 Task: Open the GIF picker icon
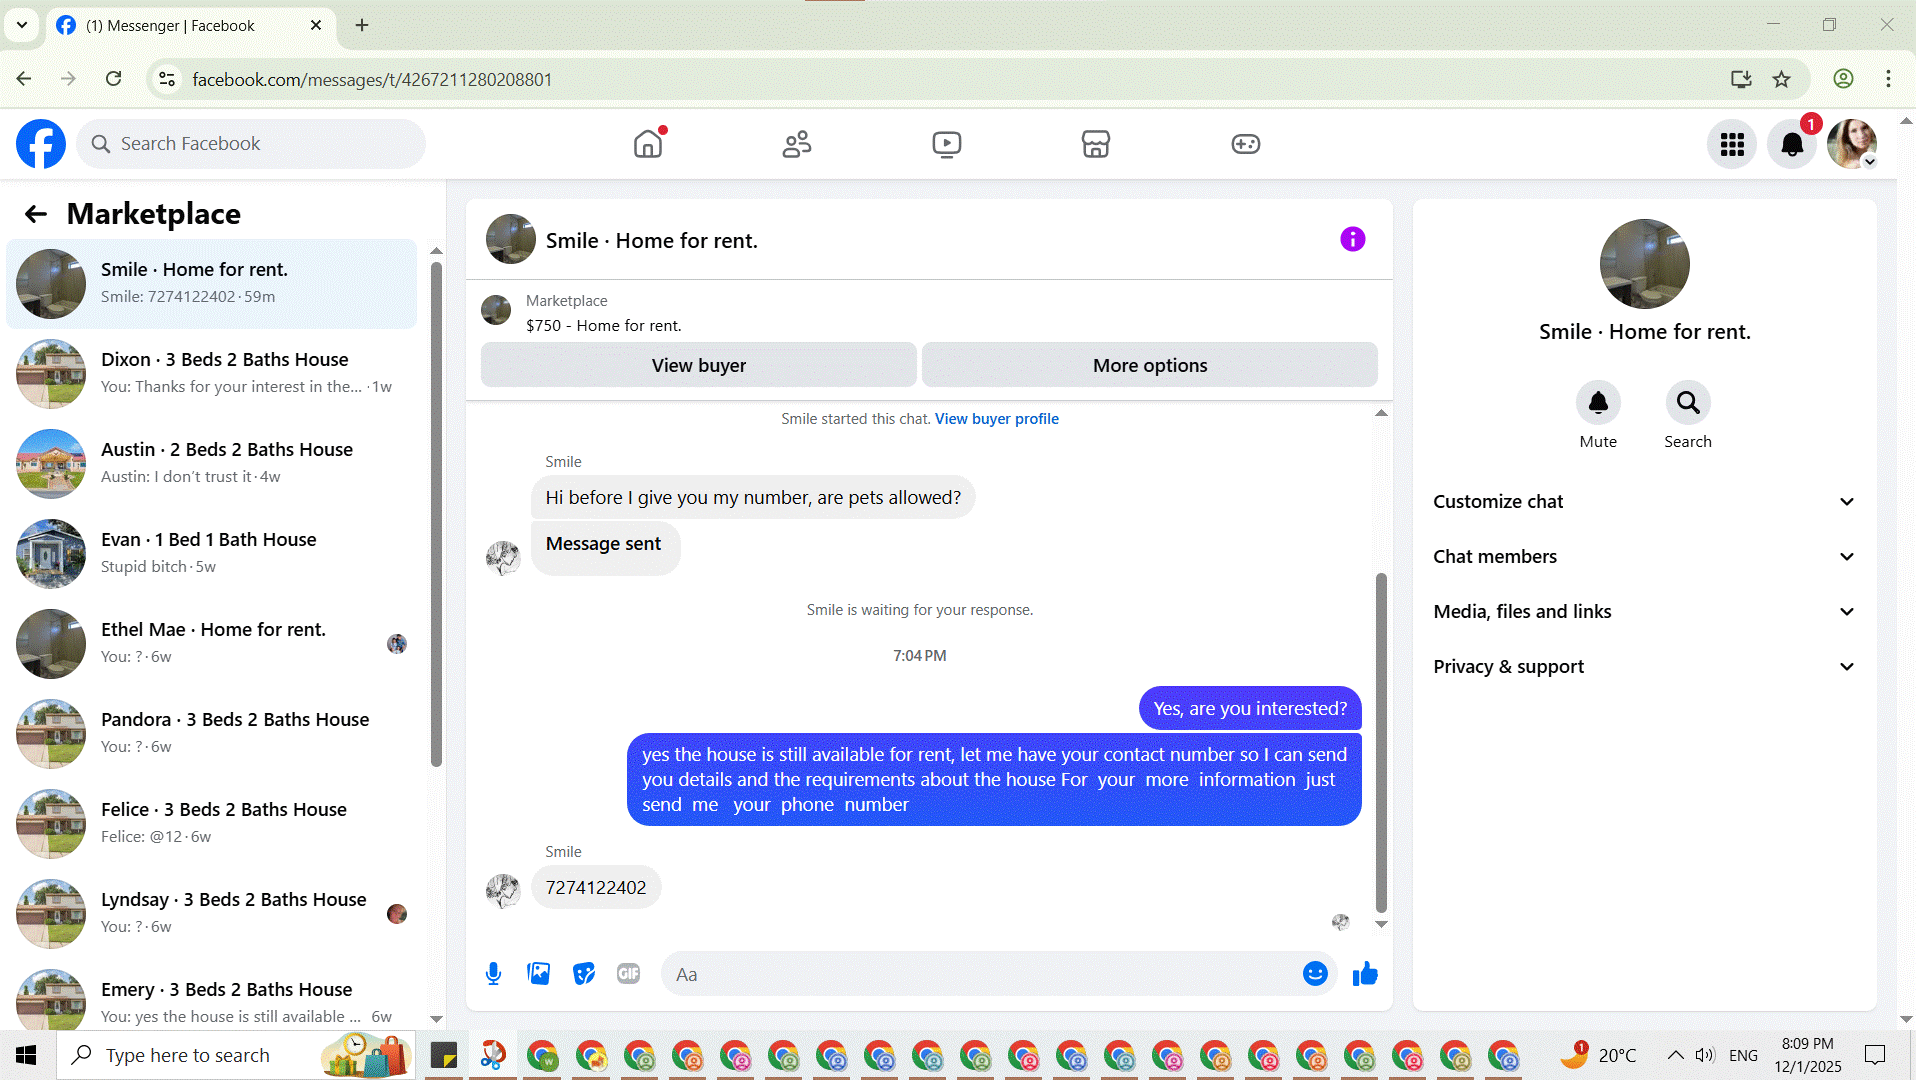coord(628,974)
